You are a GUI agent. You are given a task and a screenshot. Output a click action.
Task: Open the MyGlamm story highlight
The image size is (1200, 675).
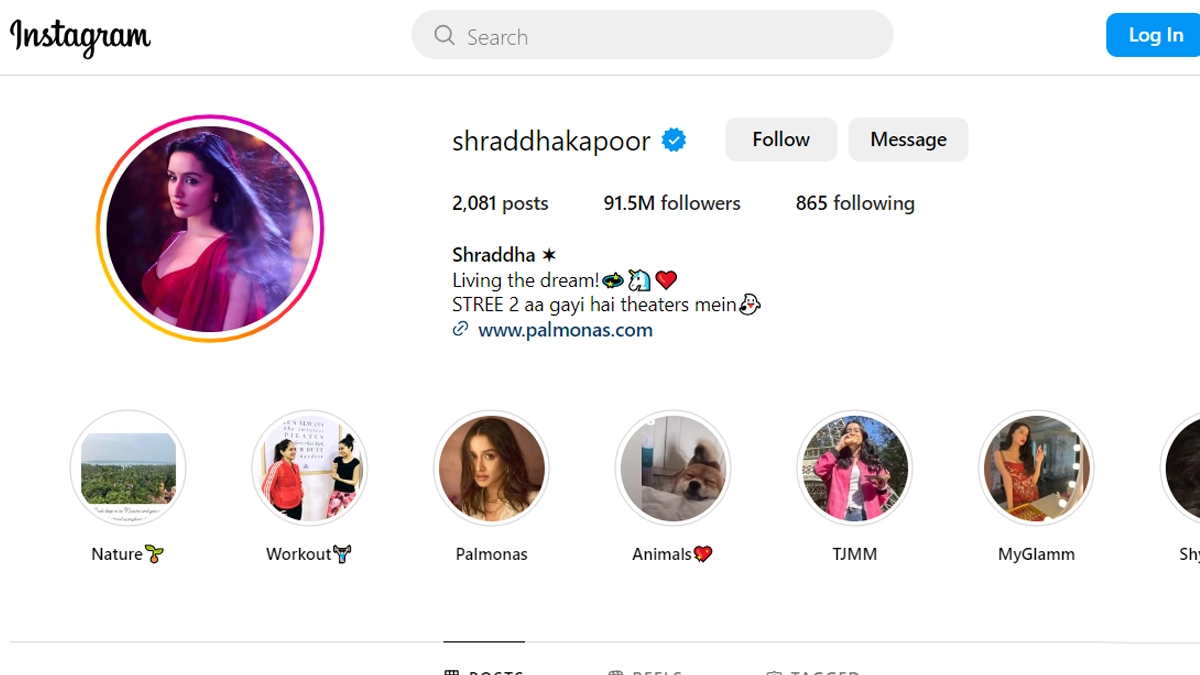[x=1036, y=468]
